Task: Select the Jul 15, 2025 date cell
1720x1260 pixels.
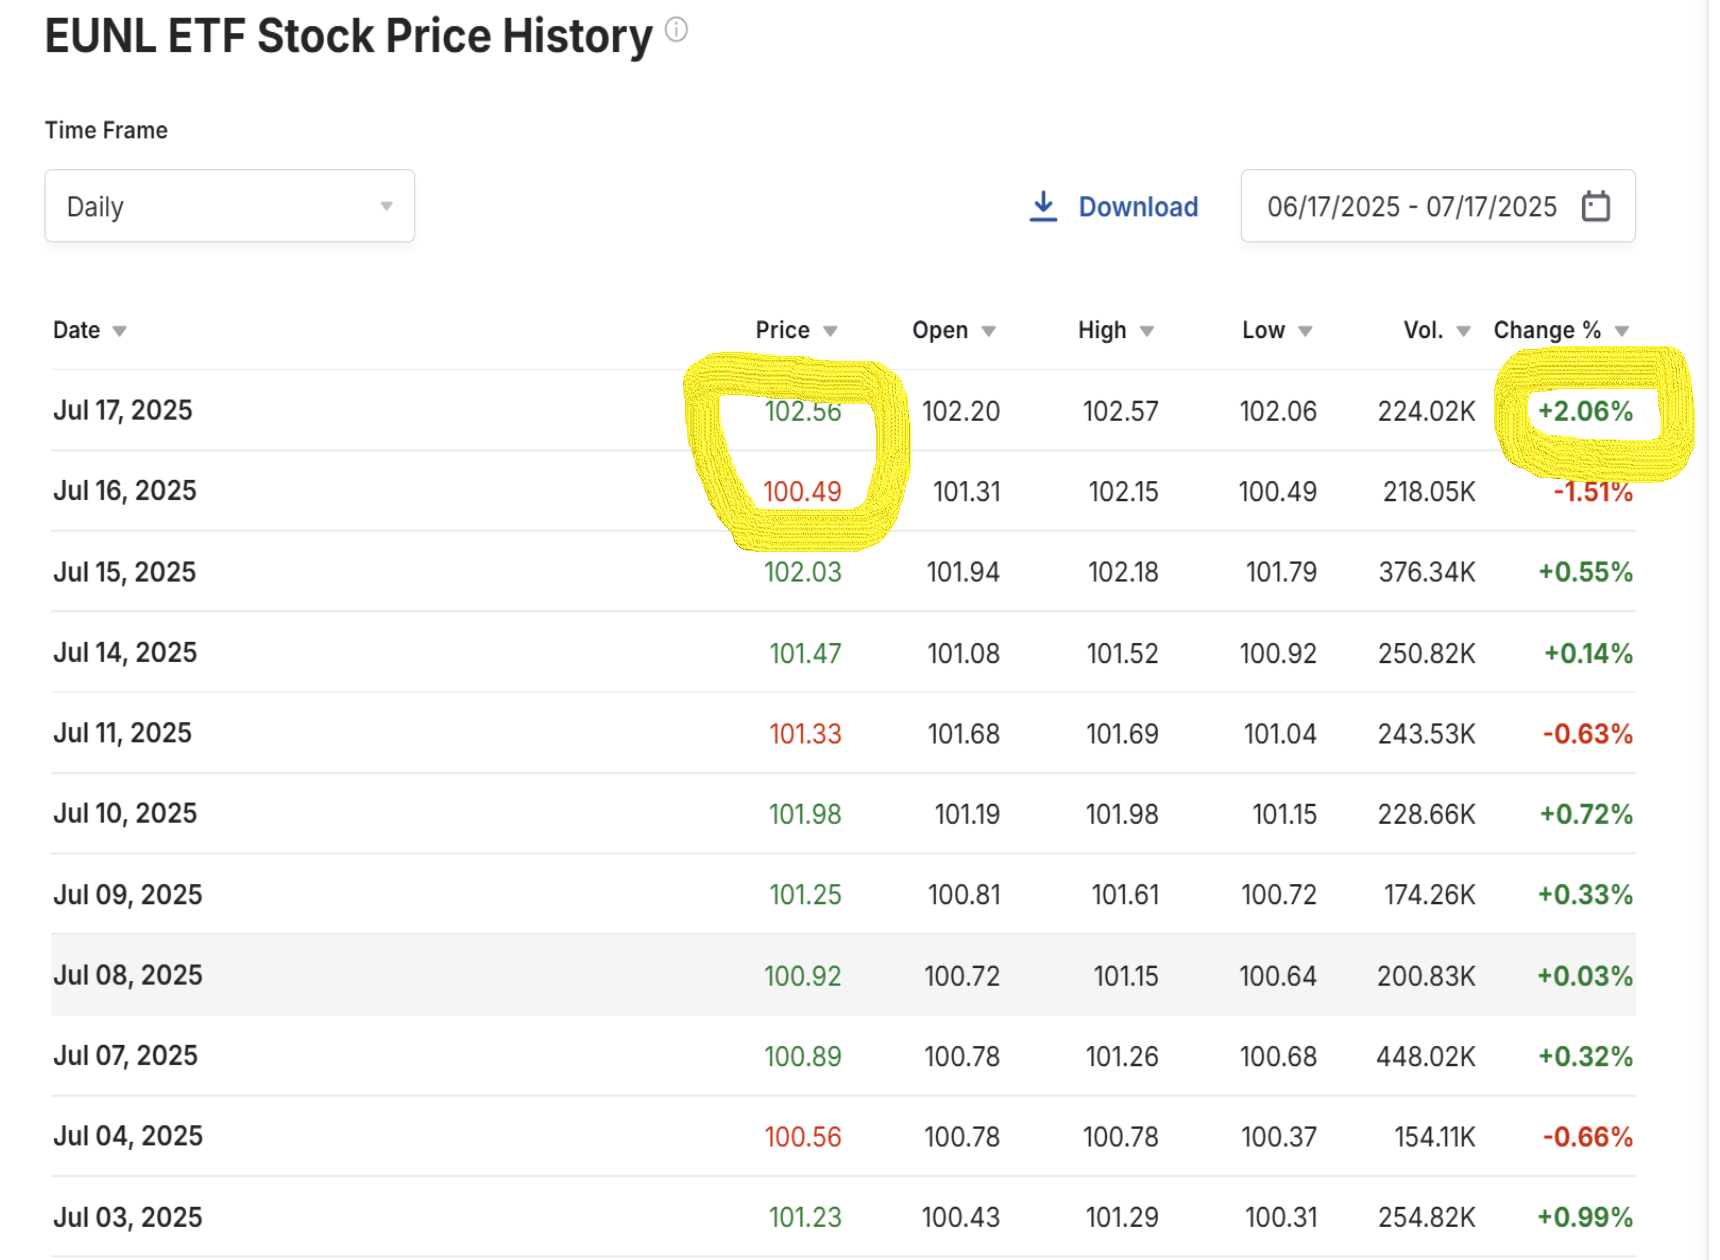Action: pyautogui.click(x=124, y=572)
